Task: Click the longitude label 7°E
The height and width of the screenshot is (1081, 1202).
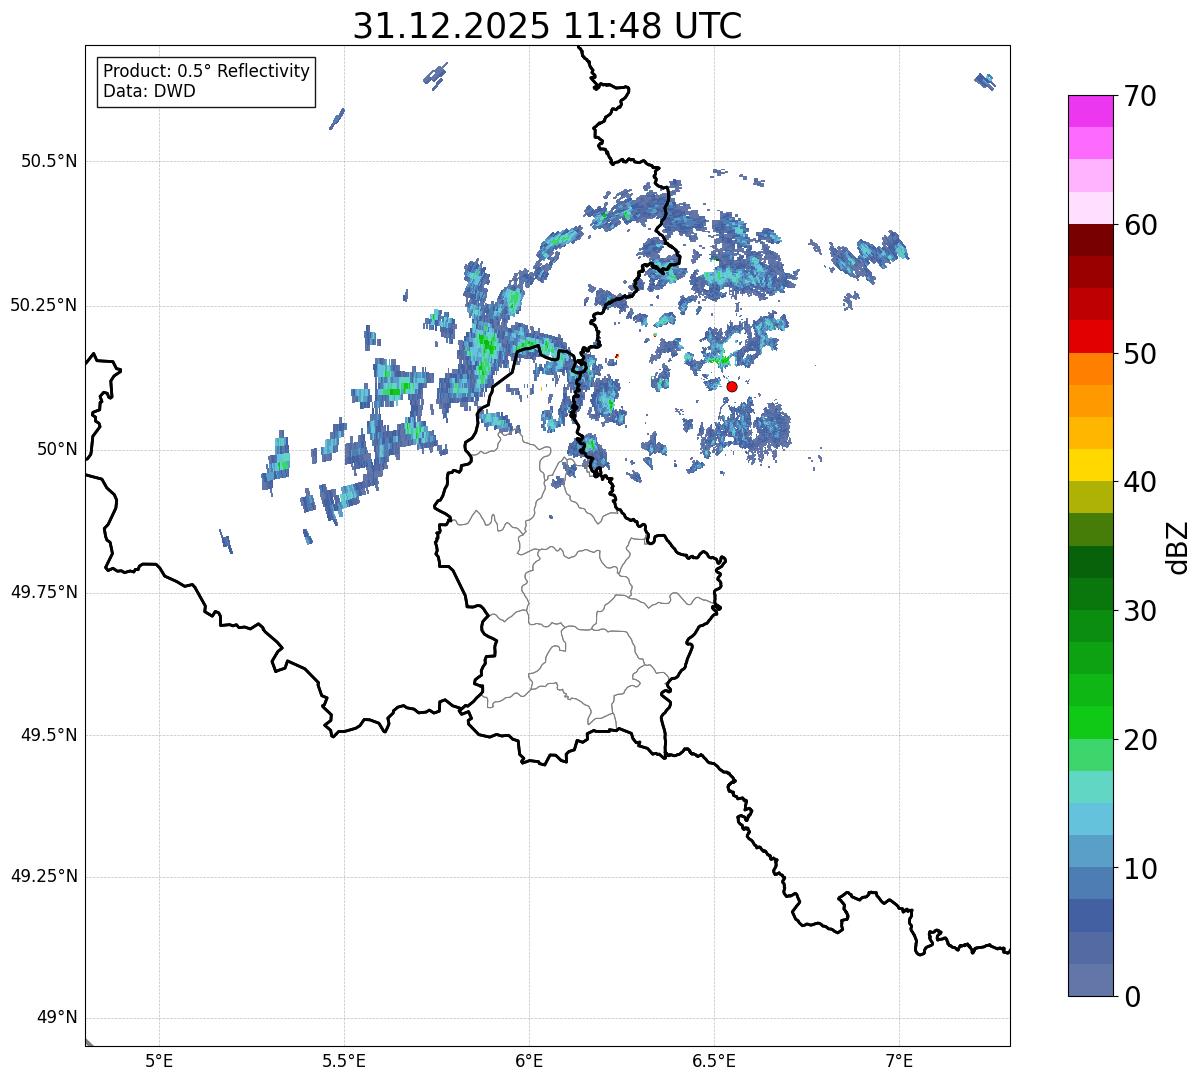Action: coord(899,1060)
